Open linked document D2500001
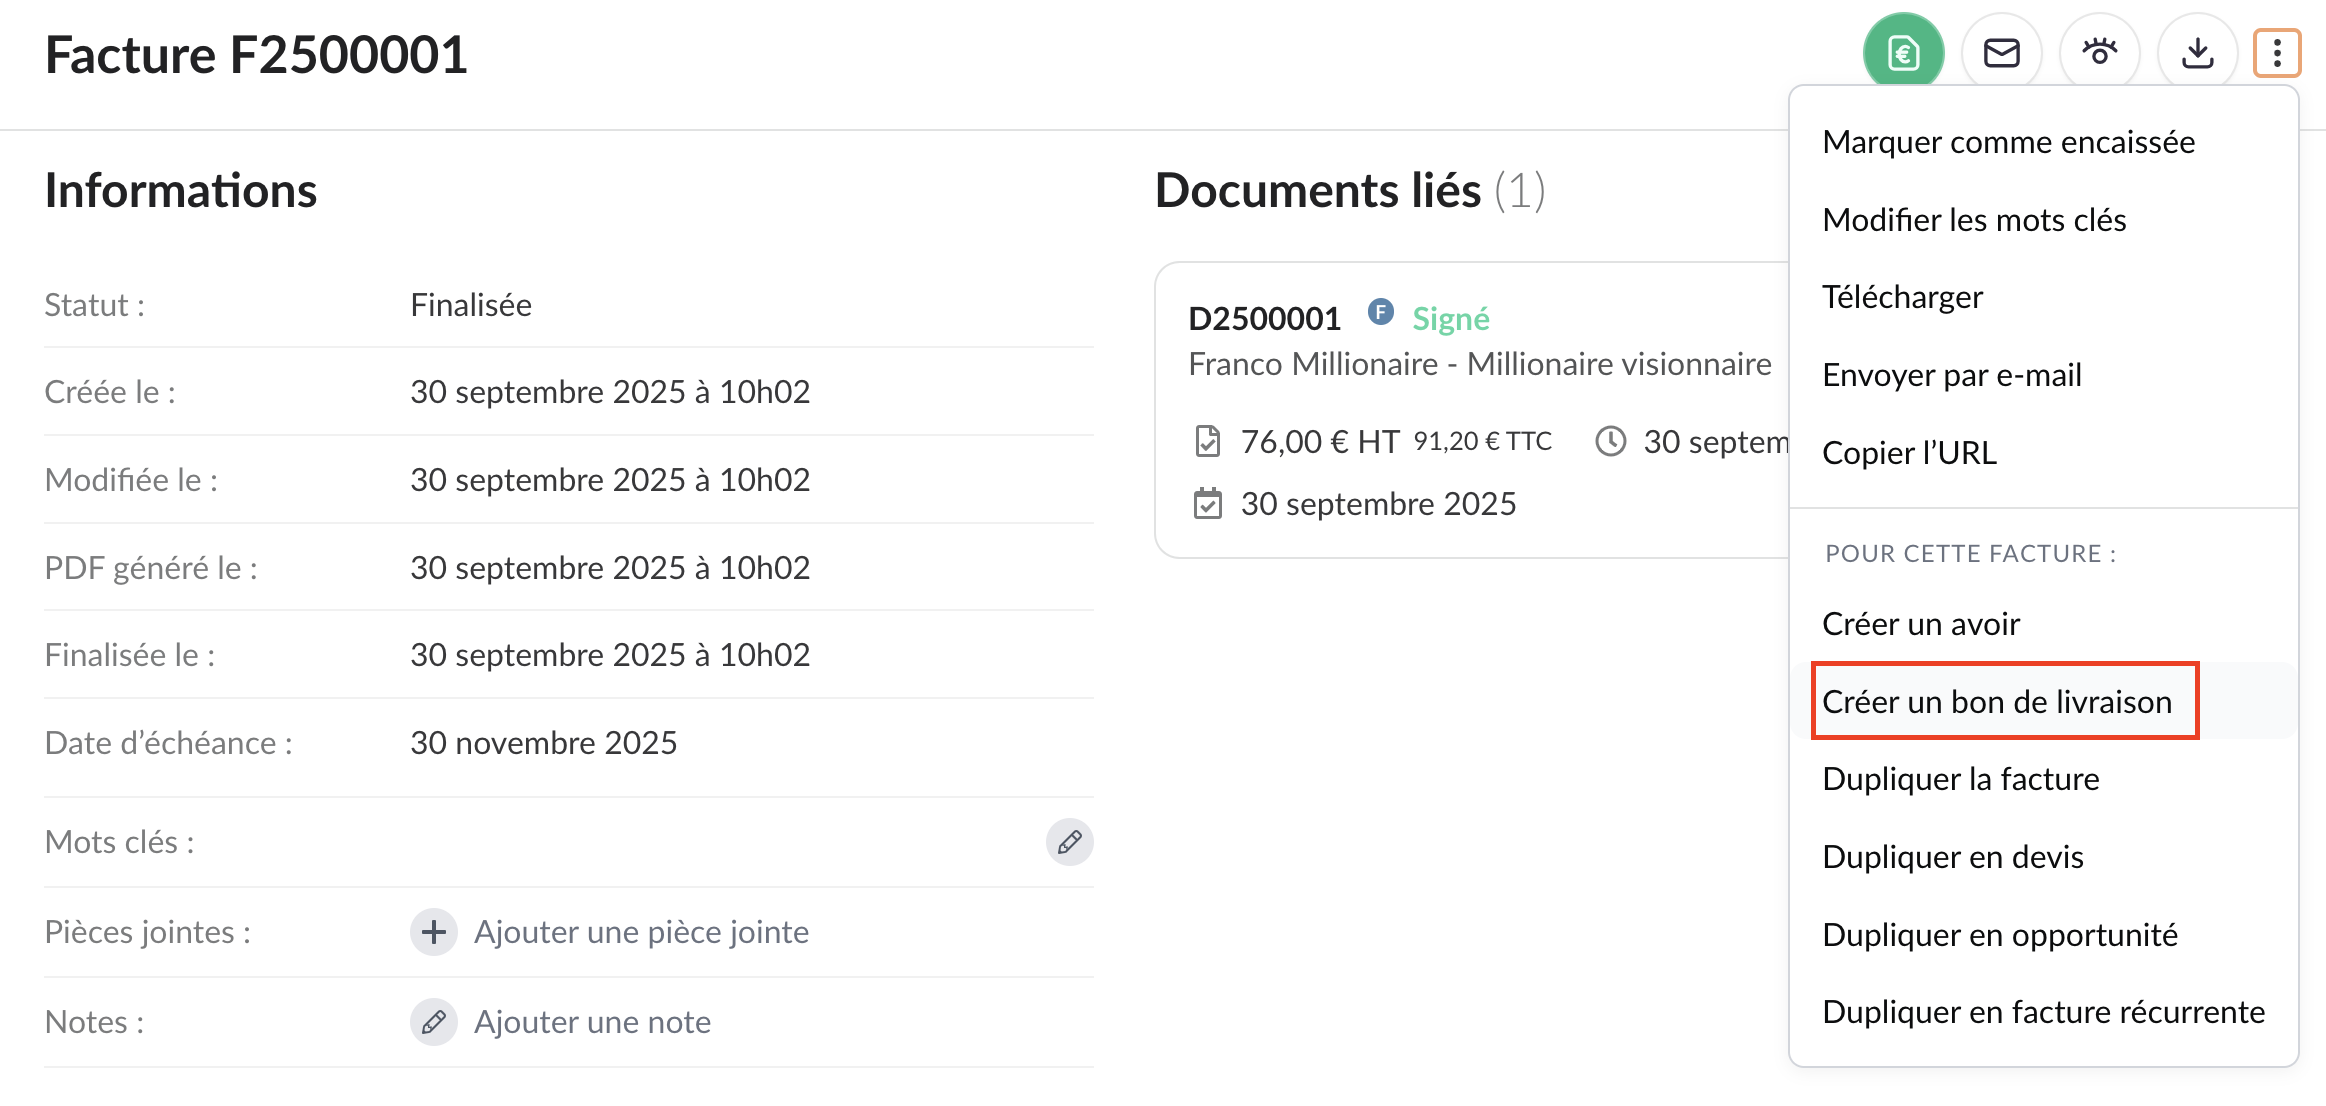Screen dimensions: 2326x1106 [1264, 318]
